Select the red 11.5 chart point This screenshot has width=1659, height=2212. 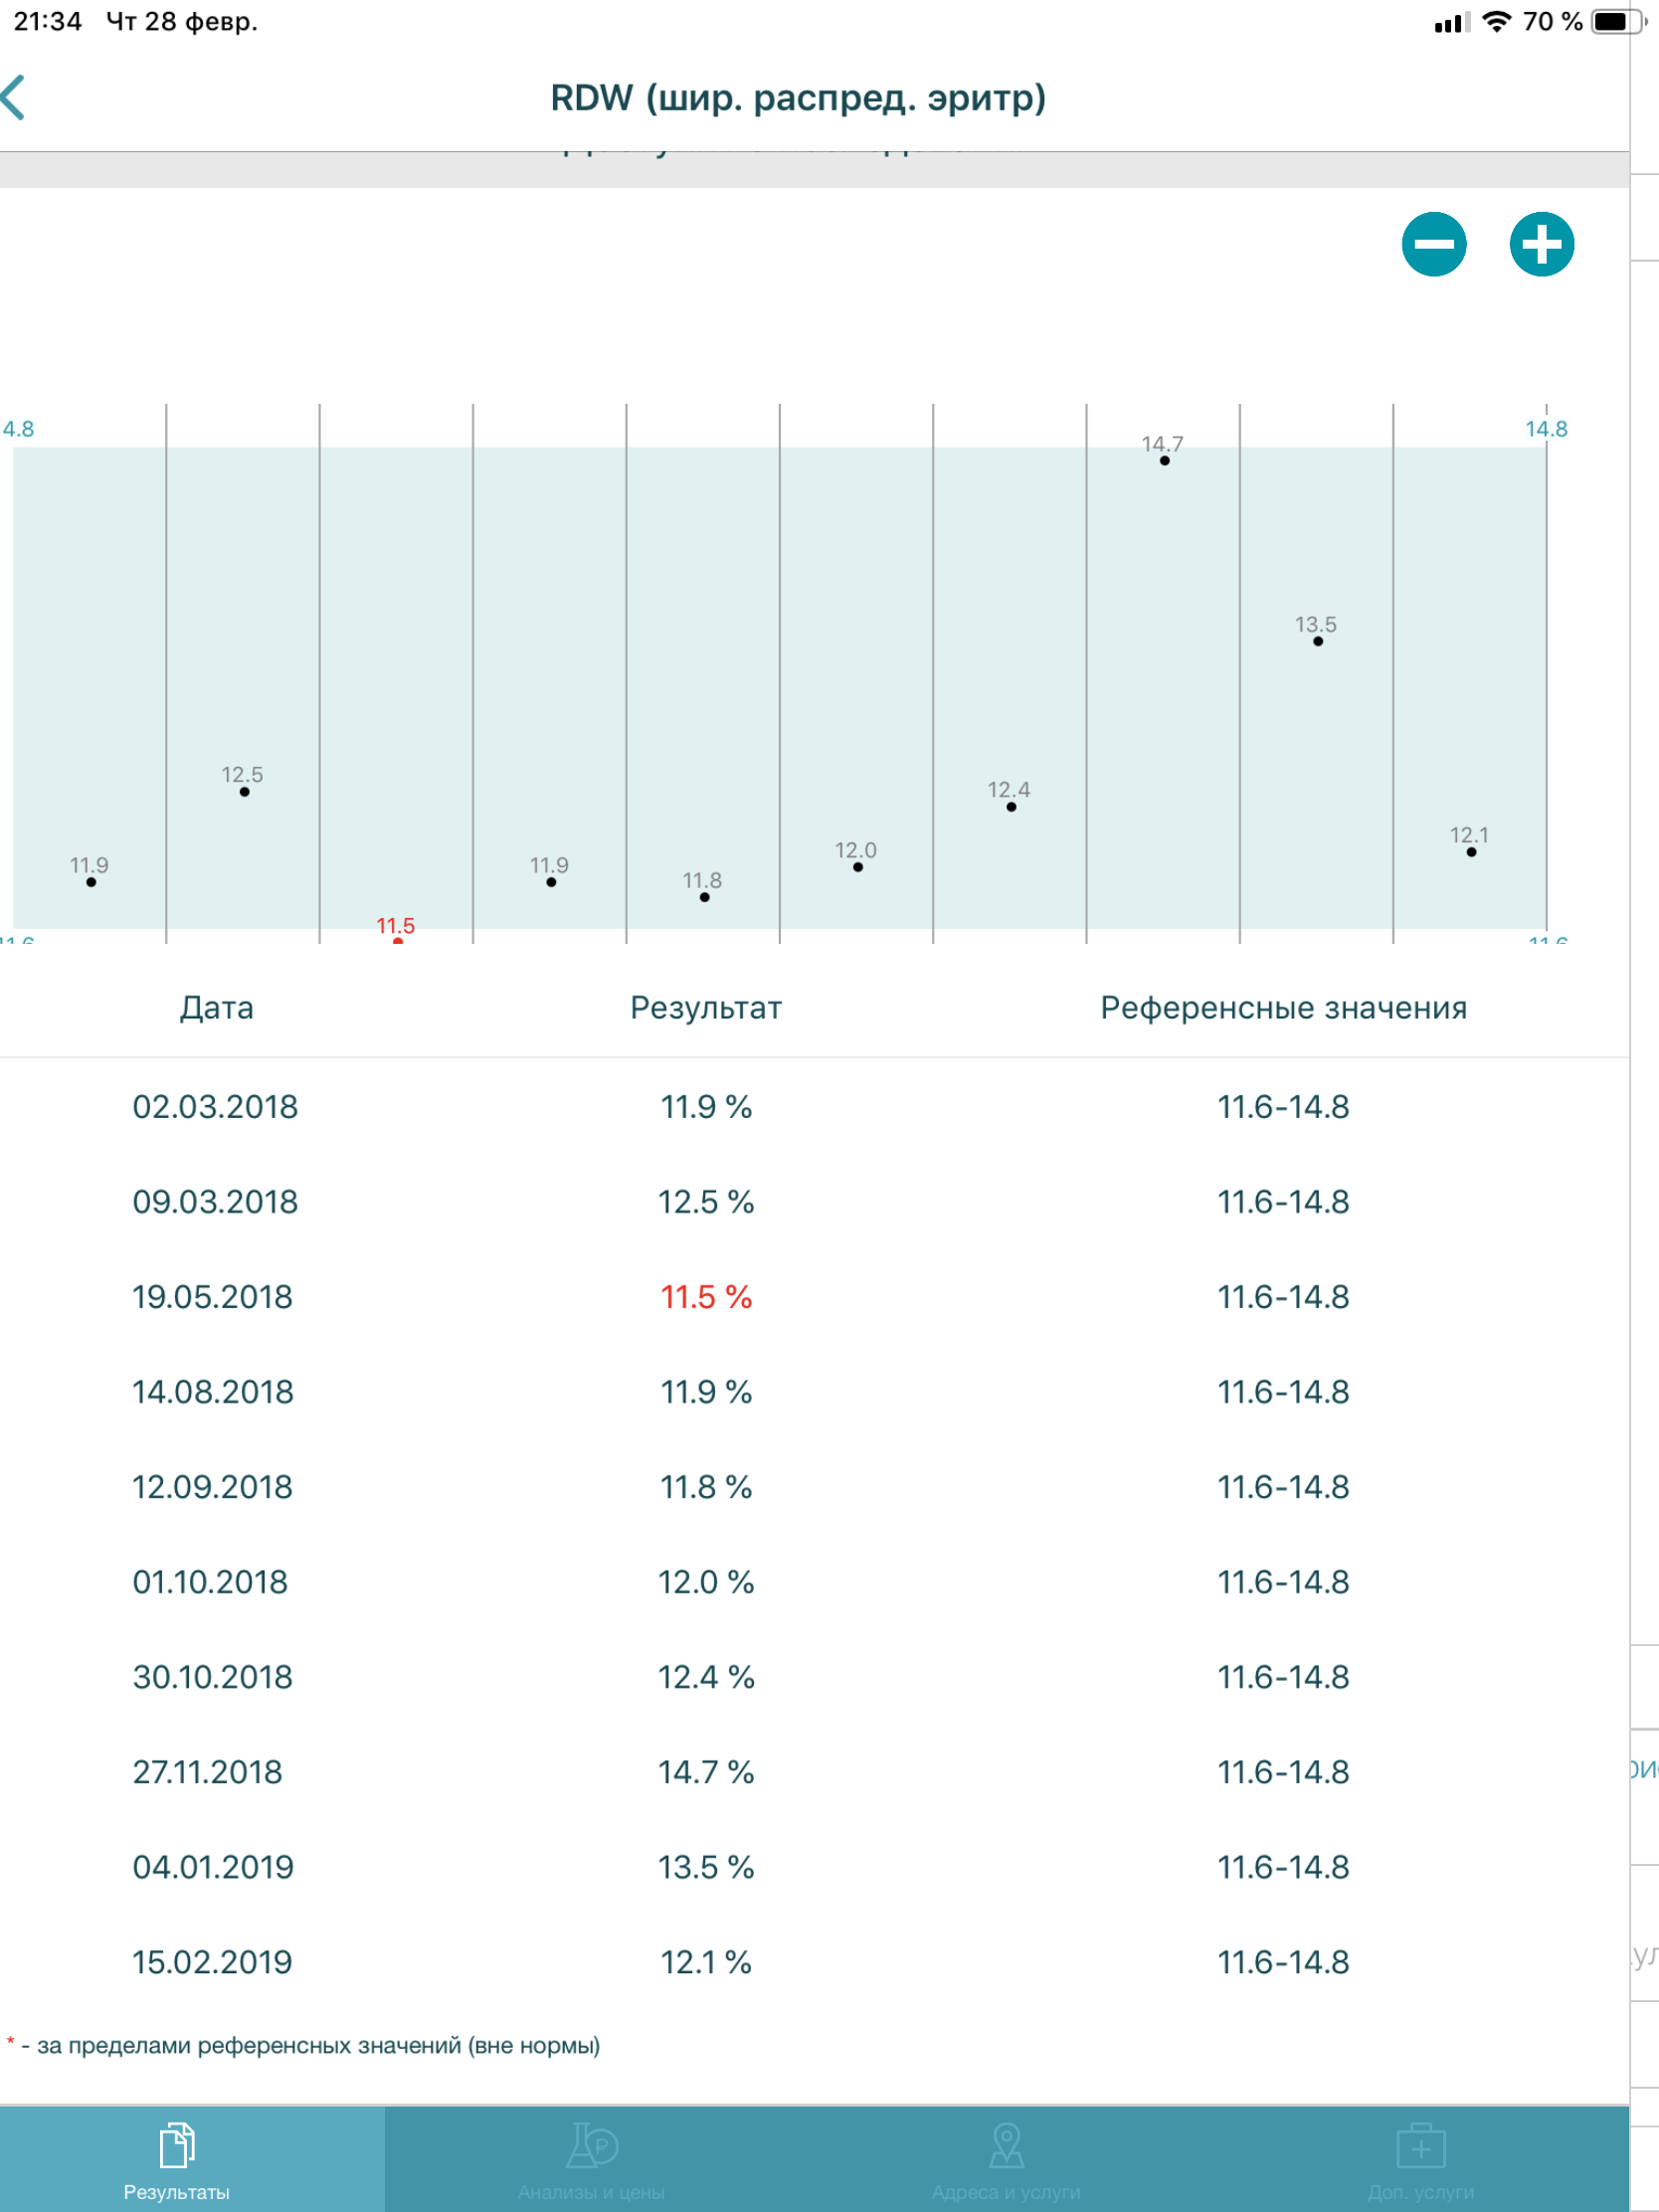pyautogui.click(x=398, y=940)
